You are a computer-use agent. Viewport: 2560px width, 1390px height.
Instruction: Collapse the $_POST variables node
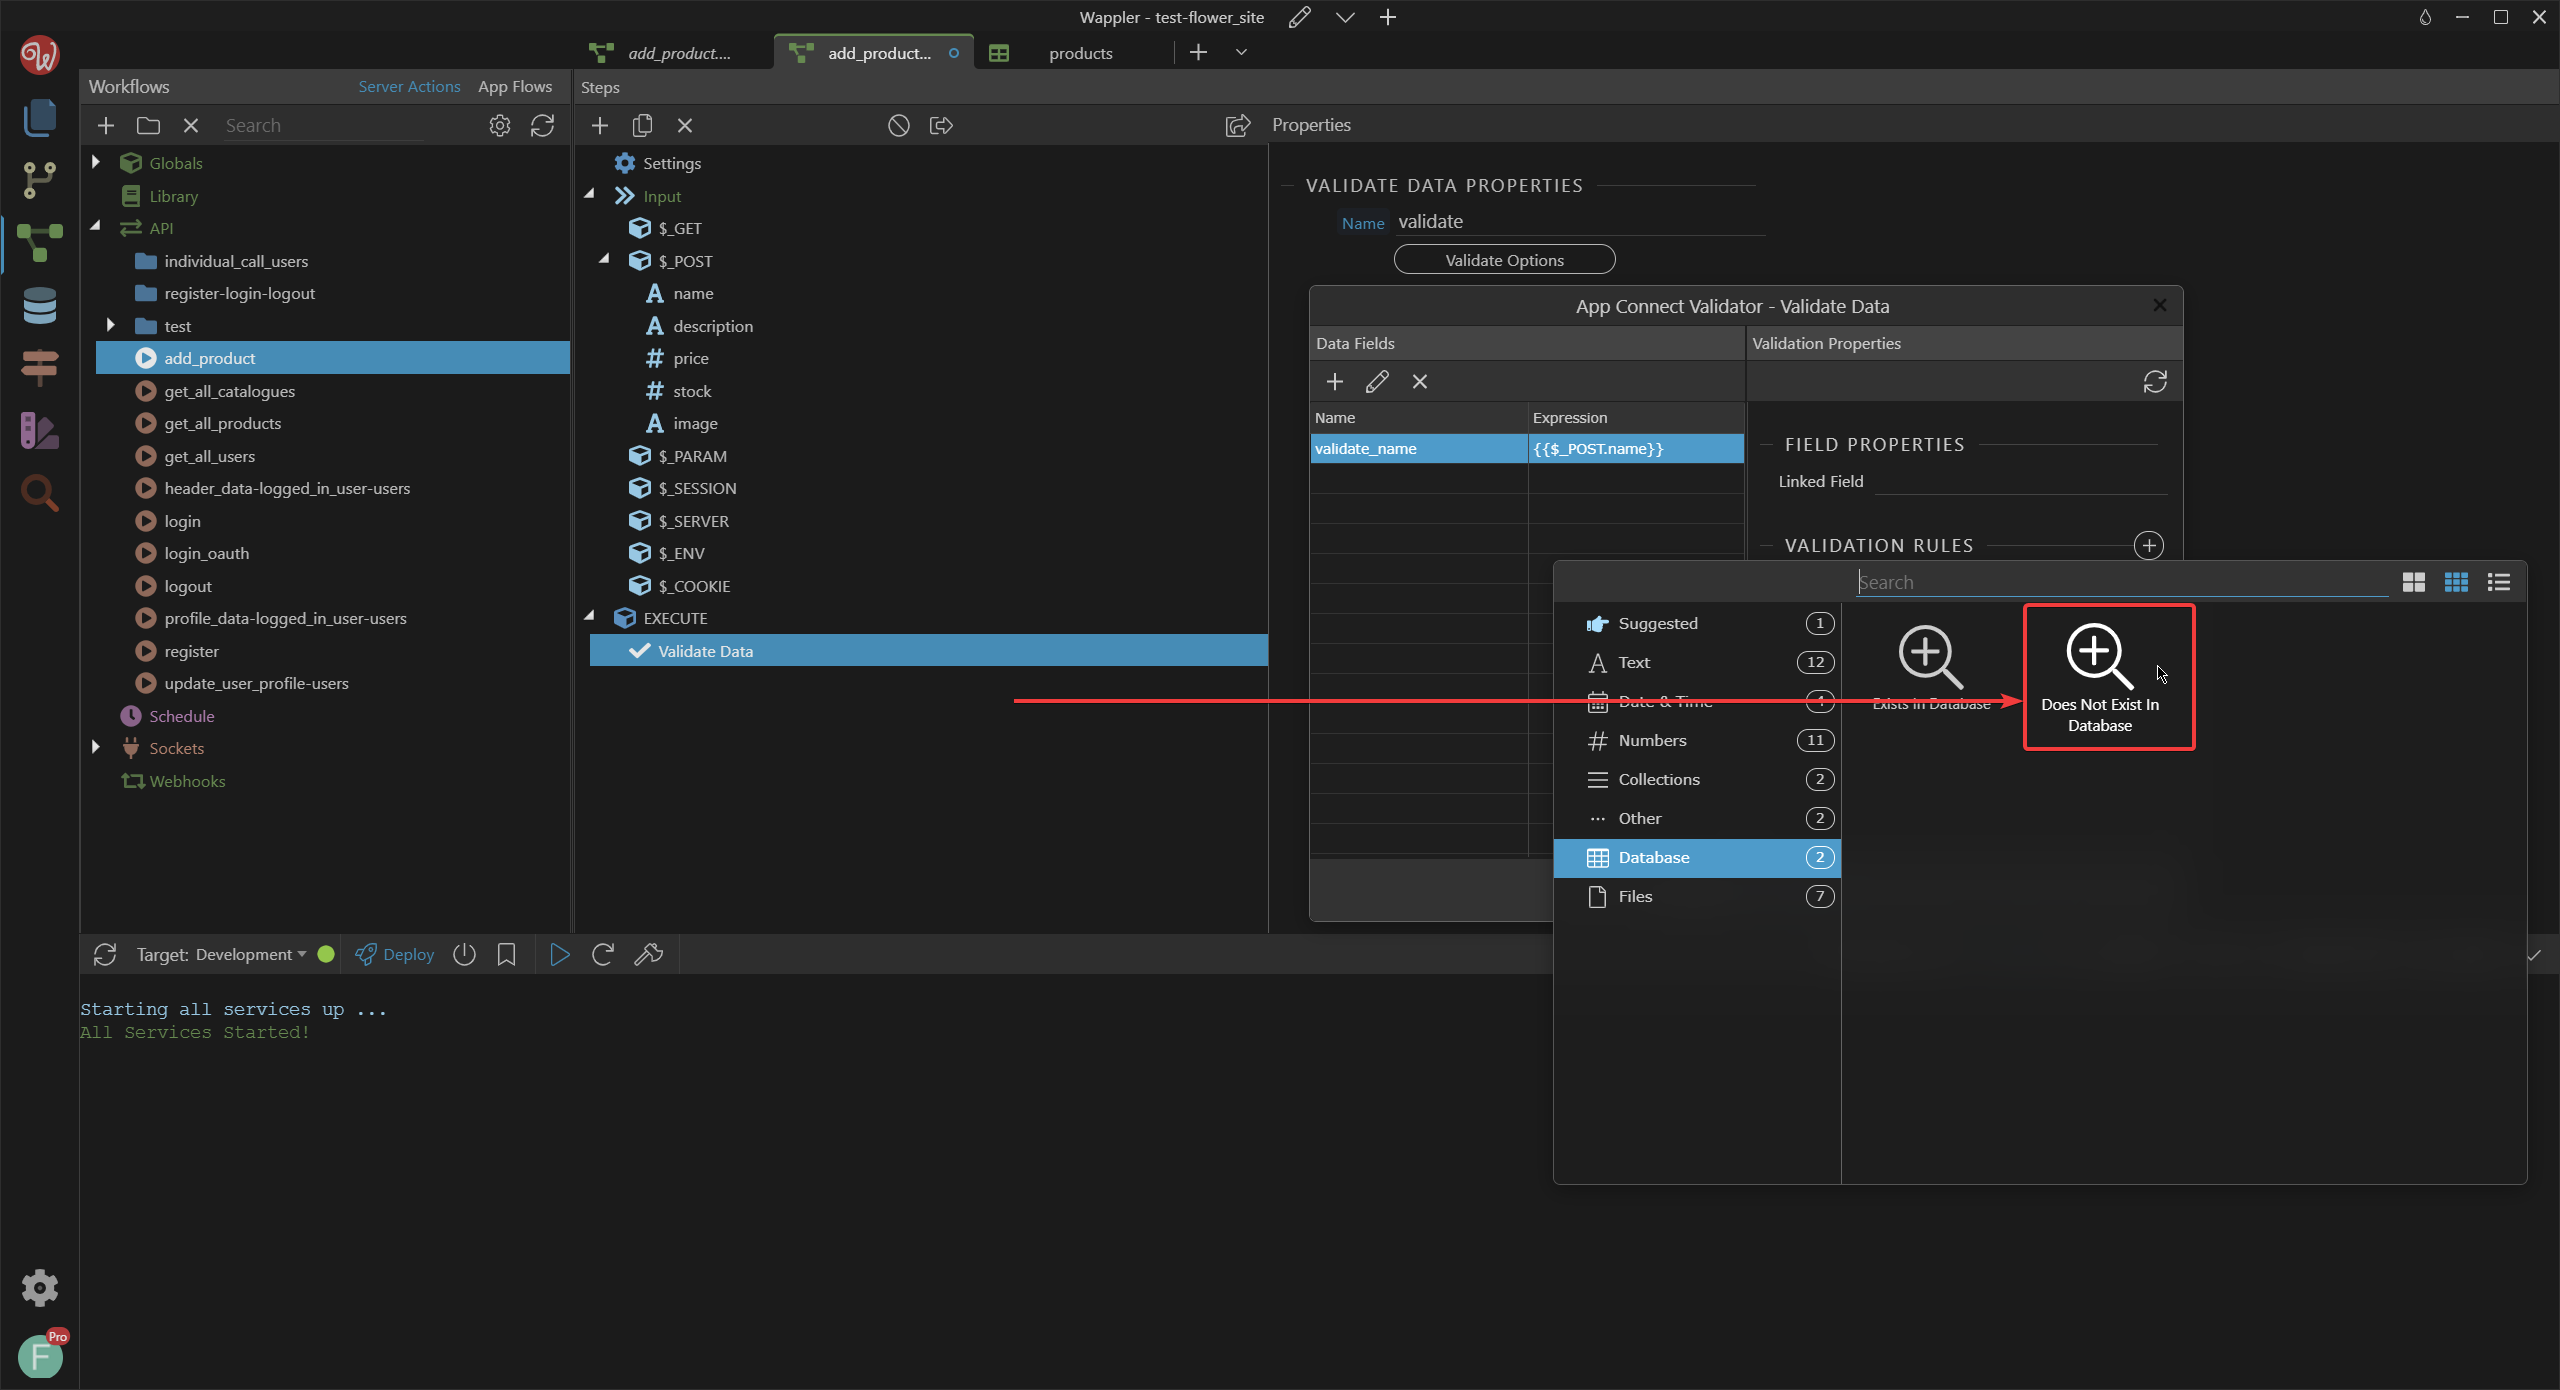605,260
